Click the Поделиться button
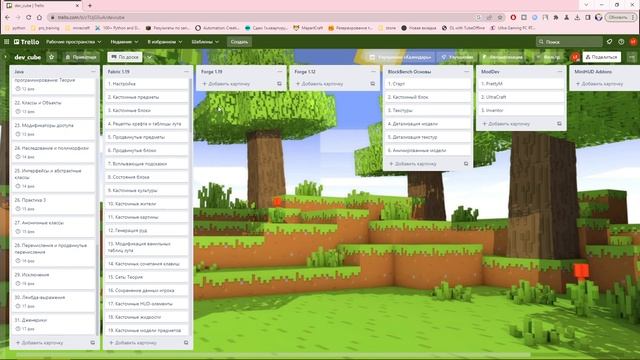Image resolution: width=640 pixels, height=360 pixels. click(x=602, y=57)
